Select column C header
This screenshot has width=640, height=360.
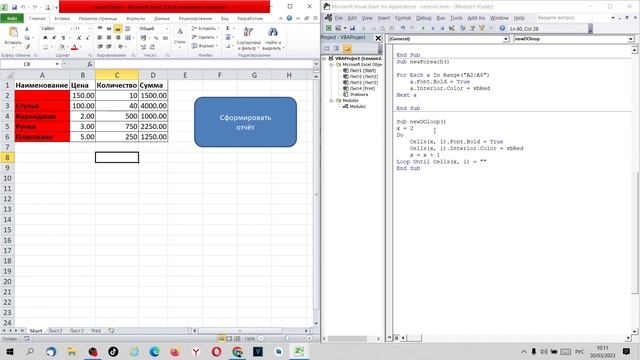click(x=117, y=75)
